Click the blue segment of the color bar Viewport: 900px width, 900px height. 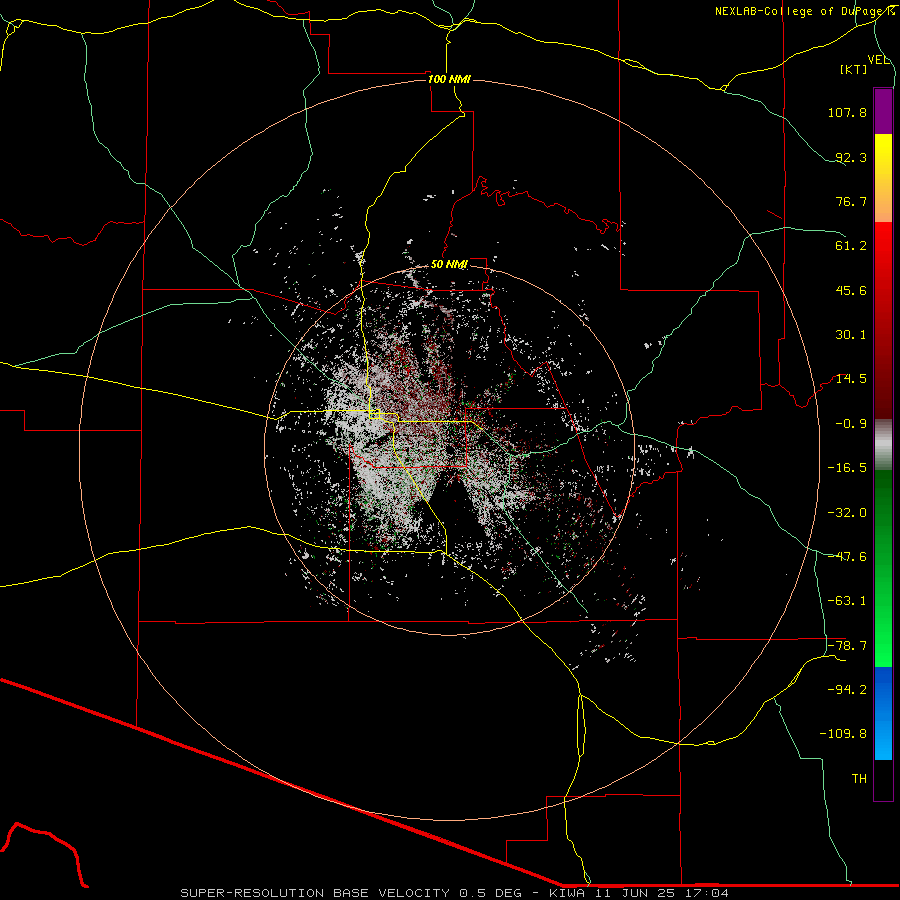point(883,713)
